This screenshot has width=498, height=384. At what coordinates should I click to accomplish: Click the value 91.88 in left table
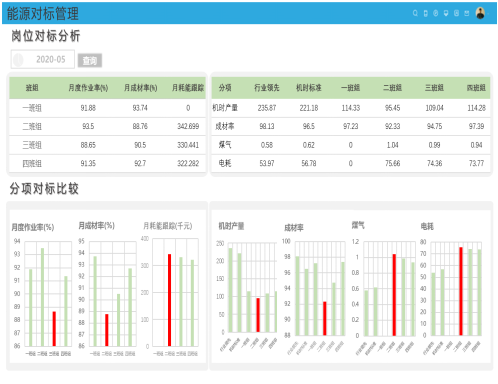[88, 108]
